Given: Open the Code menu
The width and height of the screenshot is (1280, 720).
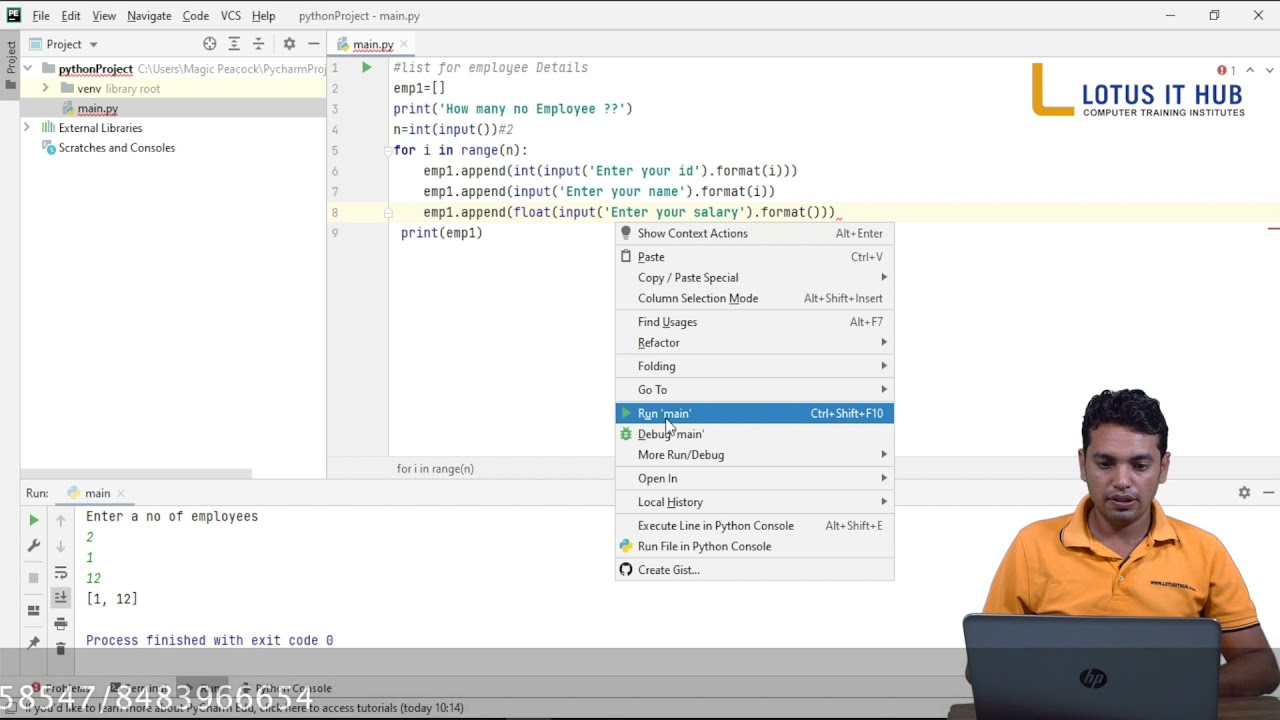Looking at the screenshot, I should [195, 16].
